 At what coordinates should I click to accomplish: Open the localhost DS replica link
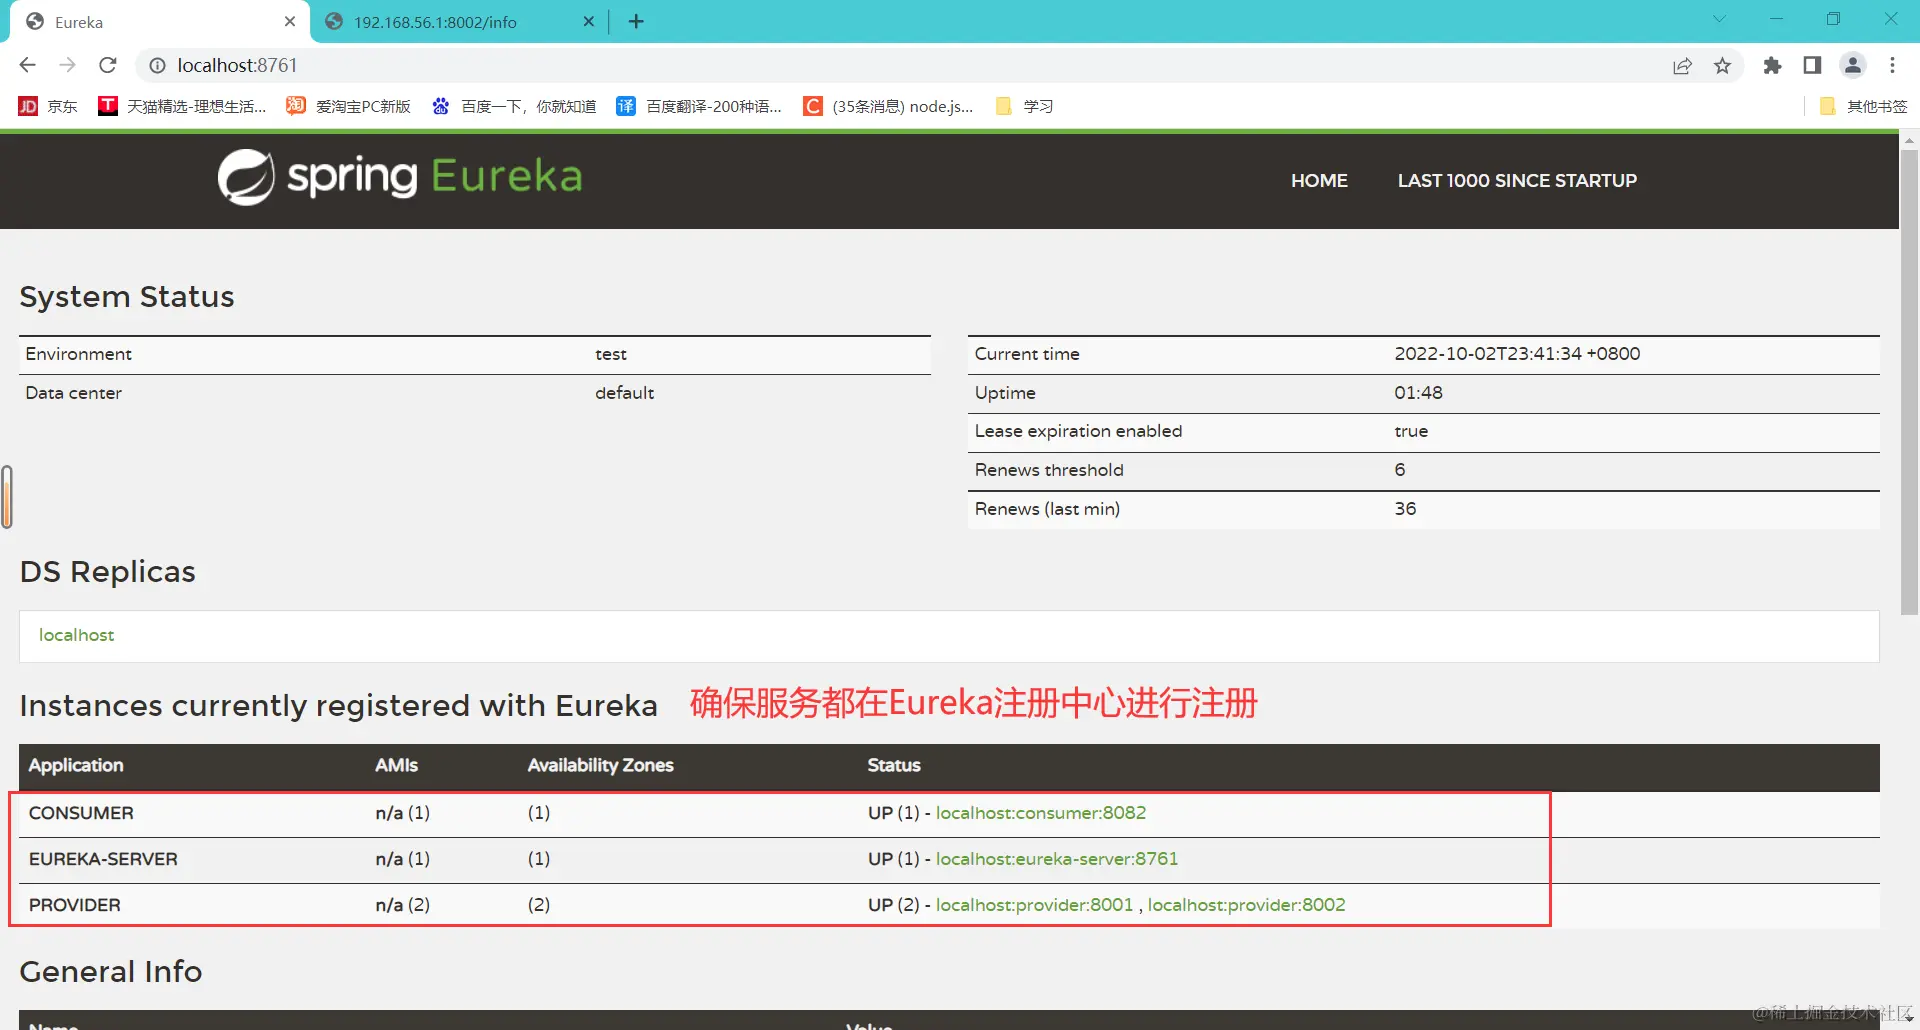pyautogui.click(x=76, y=635)
